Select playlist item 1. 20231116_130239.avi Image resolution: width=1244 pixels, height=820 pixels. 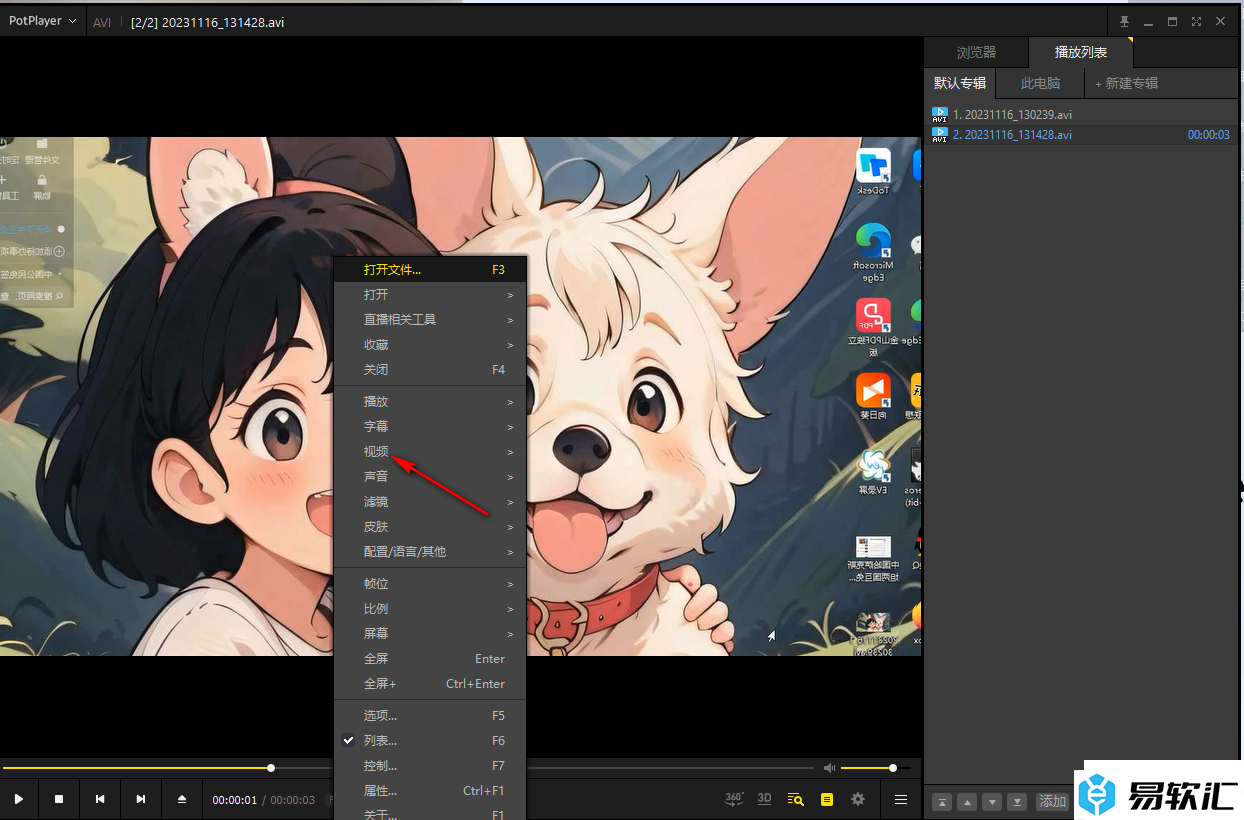tap(1080, 115)
